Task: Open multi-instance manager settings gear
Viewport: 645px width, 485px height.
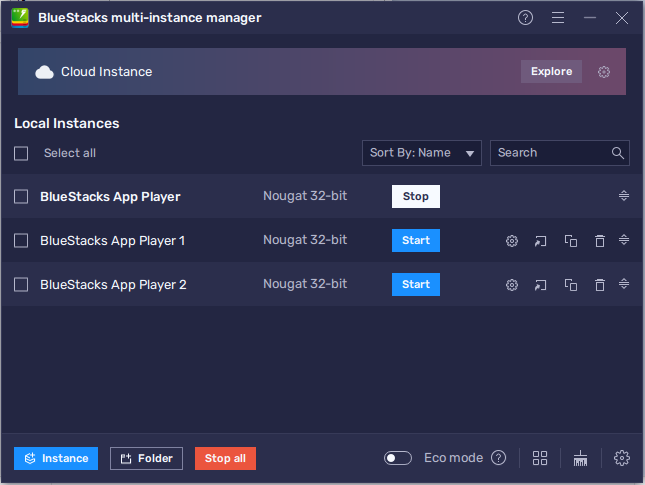Action: pyautogui.click(x=622, y=458)
